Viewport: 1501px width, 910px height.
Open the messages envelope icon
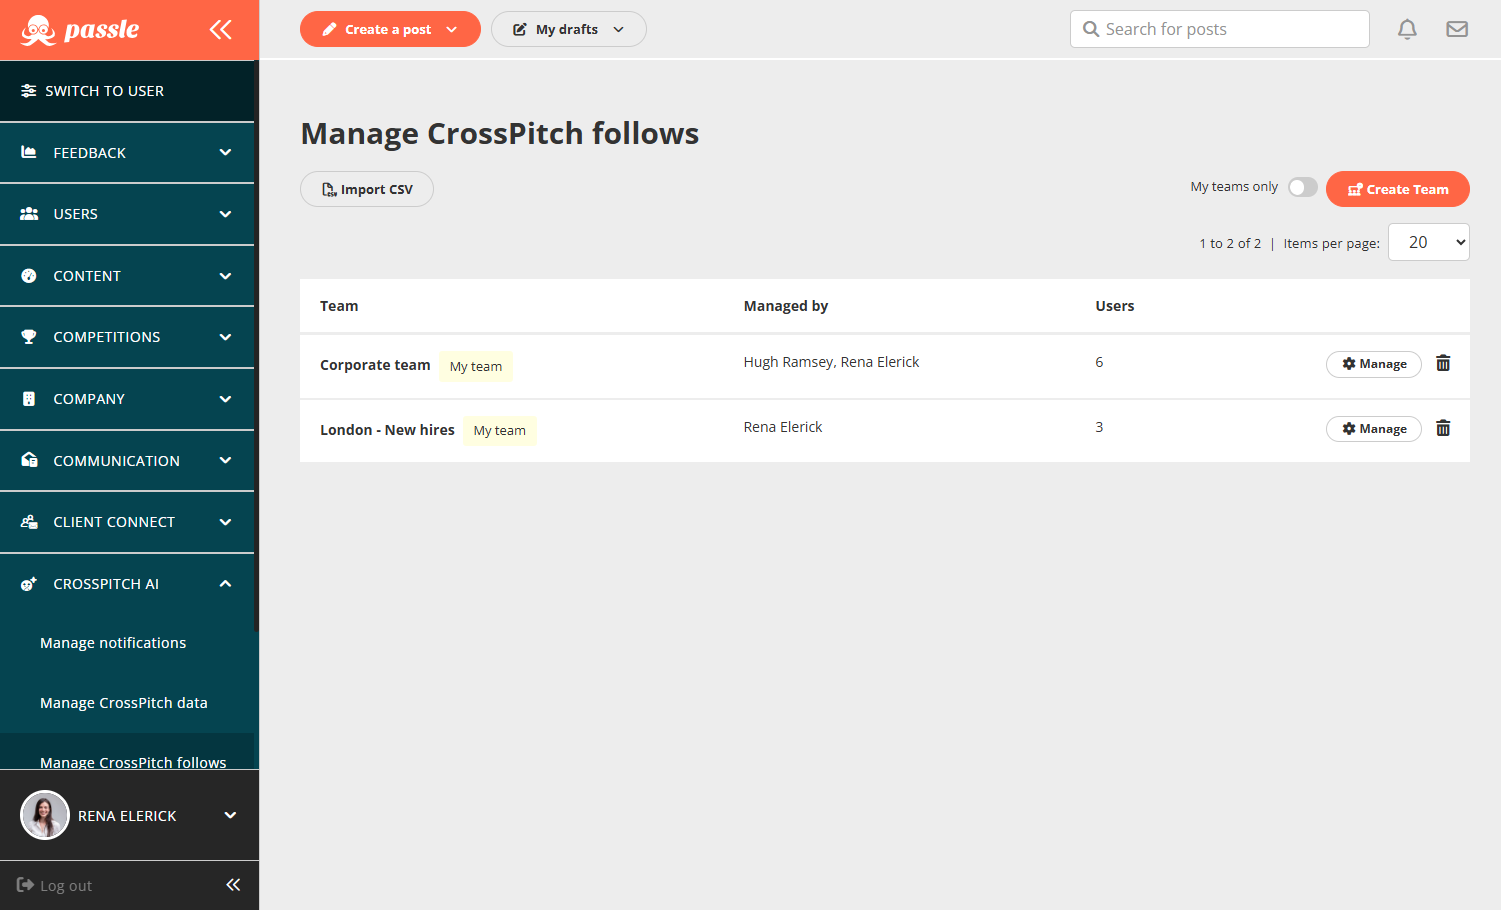[x=1457, y=29]
